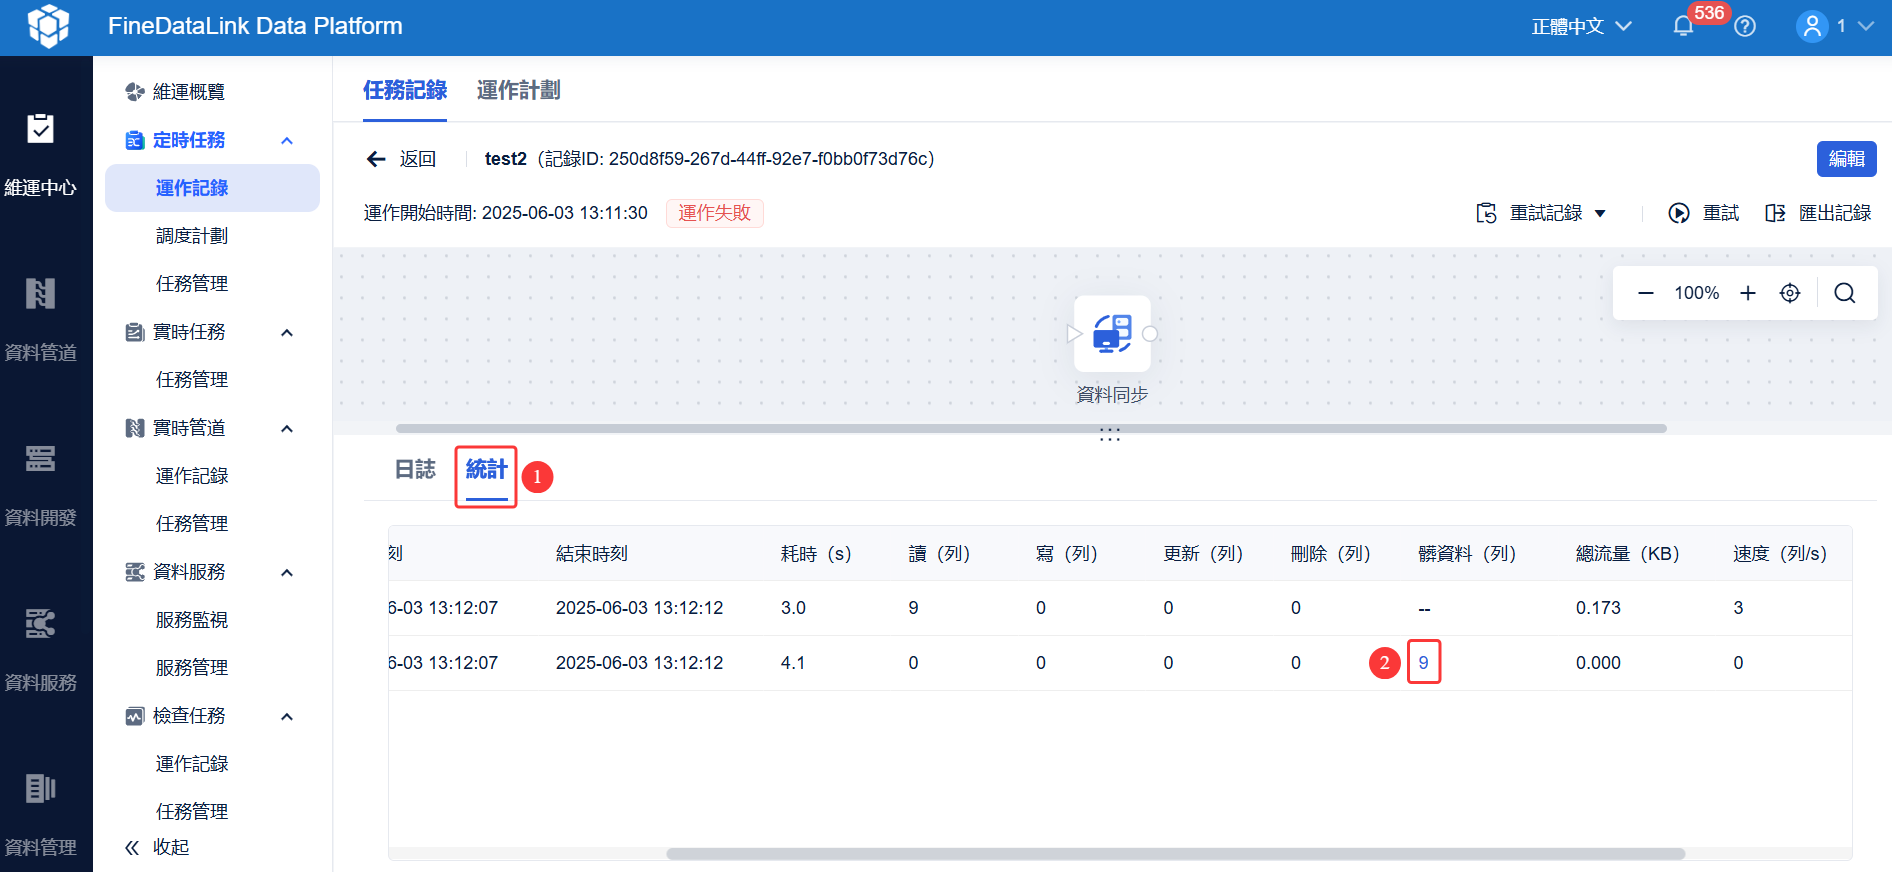Zoom out the canvas with the minus icon

[x=1645, y=293]
